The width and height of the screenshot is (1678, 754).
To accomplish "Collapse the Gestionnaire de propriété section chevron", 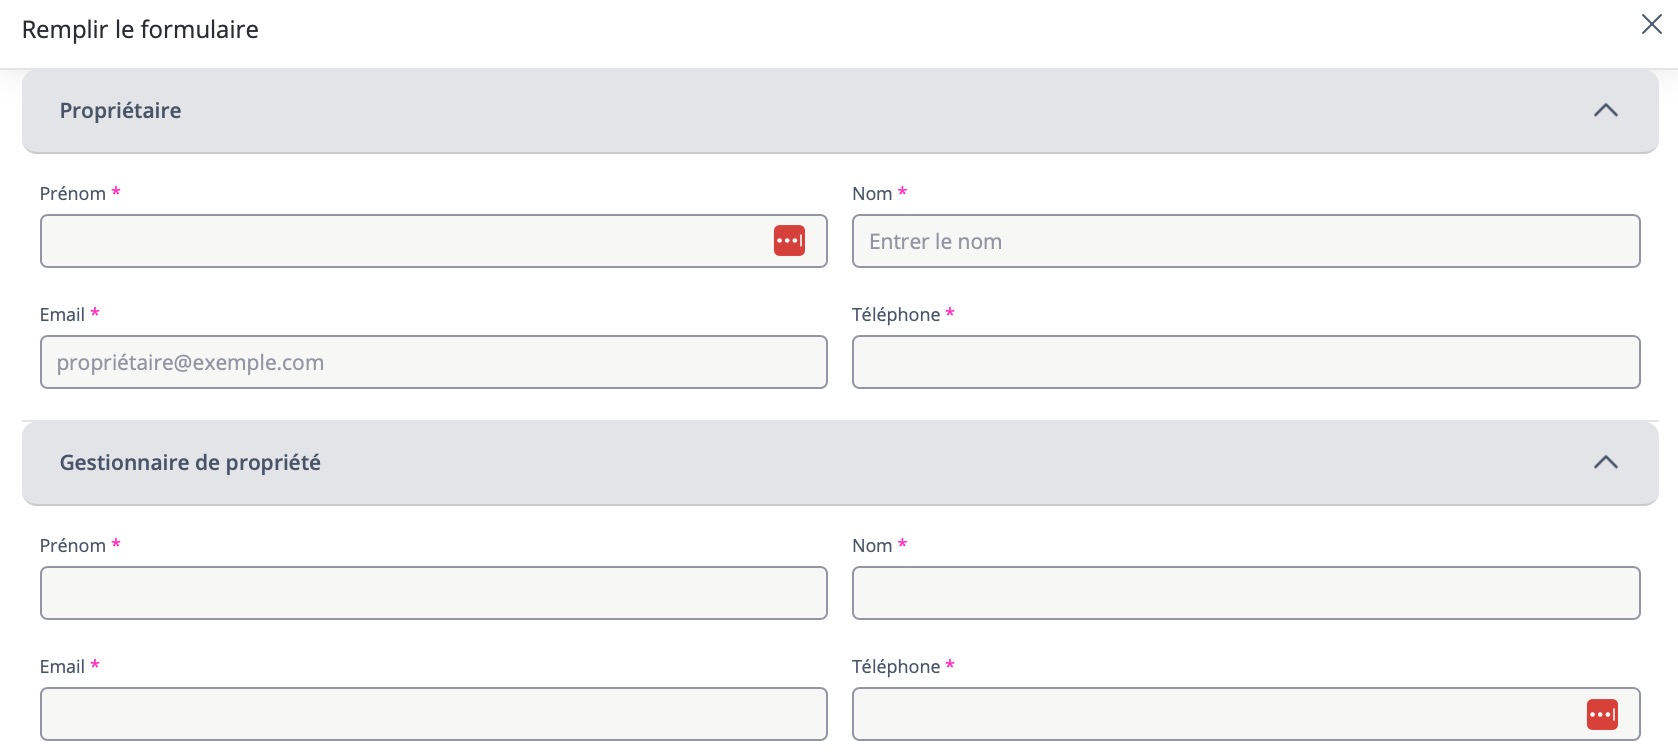I will pyautogui.click(x=1605, y=463).
